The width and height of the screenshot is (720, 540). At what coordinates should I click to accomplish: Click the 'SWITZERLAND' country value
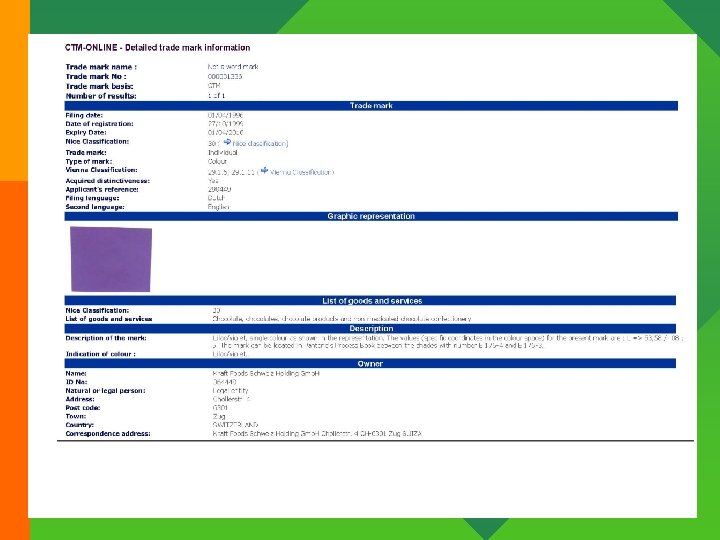coord(235,425)
